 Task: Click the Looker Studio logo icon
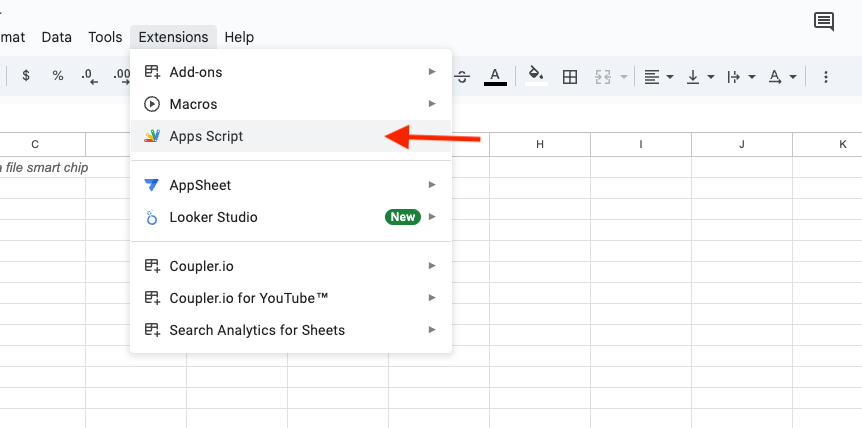point(152,218)
